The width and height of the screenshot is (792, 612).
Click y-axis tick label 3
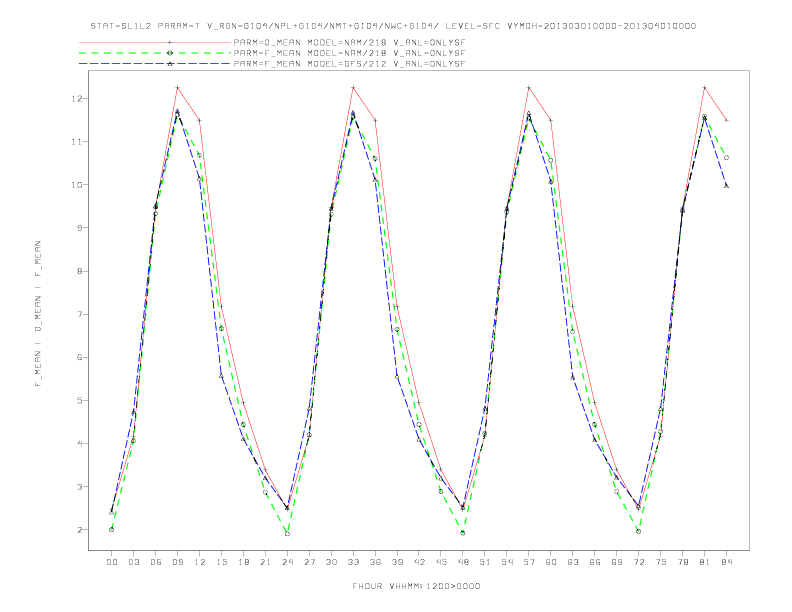click(x=79, y=487)
